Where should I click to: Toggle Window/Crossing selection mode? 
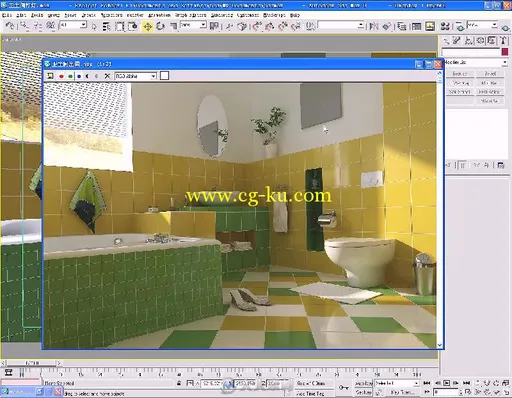tap(133, 26)
